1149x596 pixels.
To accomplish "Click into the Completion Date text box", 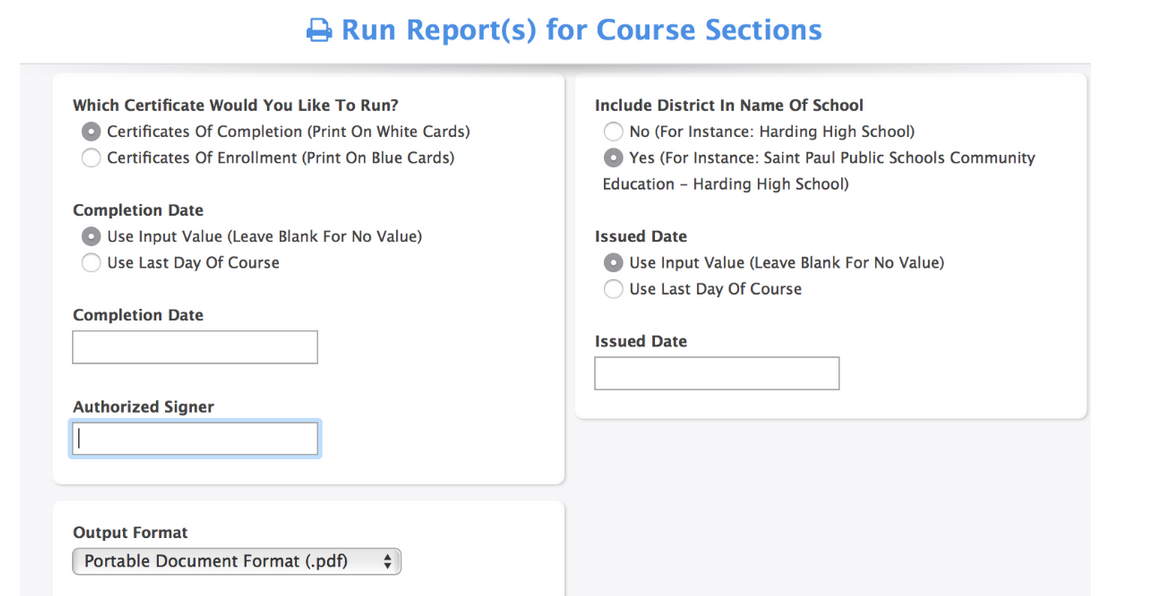I will 195,347.
